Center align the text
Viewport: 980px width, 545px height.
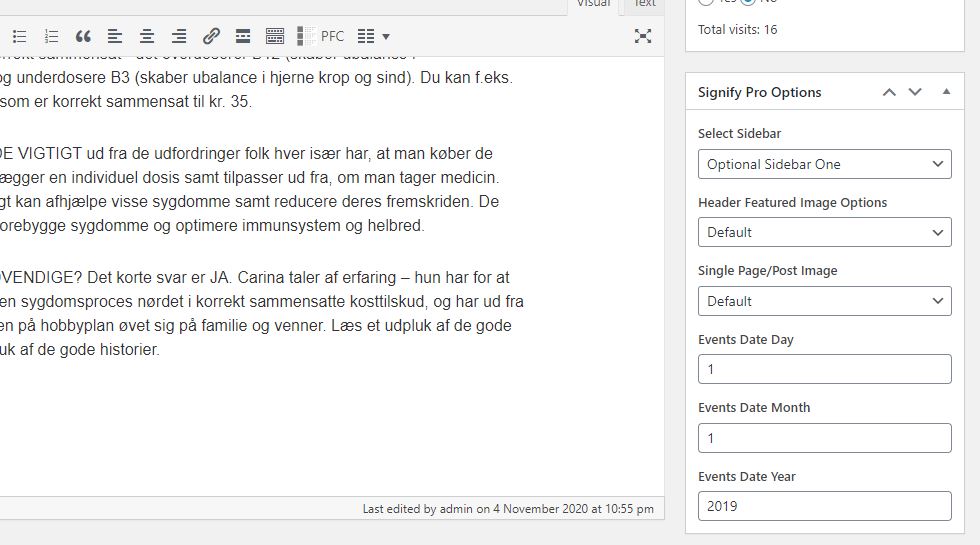tap(147, 36)
